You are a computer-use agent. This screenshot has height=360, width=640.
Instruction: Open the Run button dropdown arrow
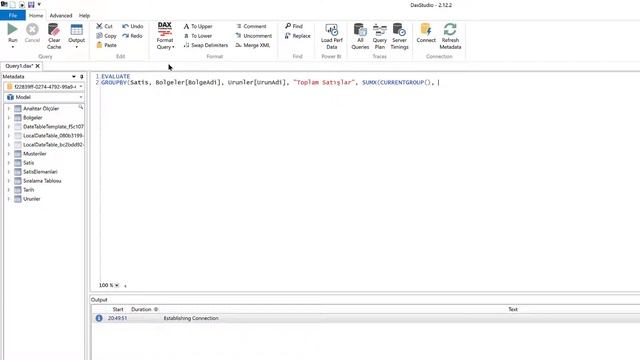coord(13,47)
